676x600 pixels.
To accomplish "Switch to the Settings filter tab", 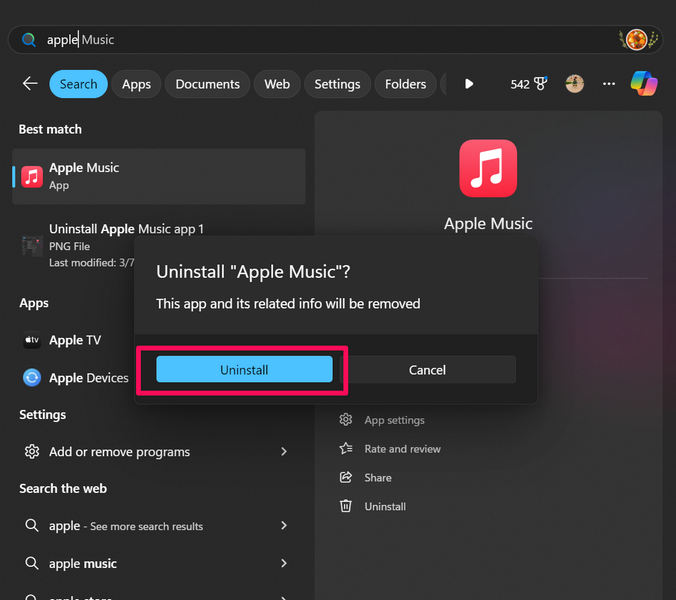I will click(337, 84).
